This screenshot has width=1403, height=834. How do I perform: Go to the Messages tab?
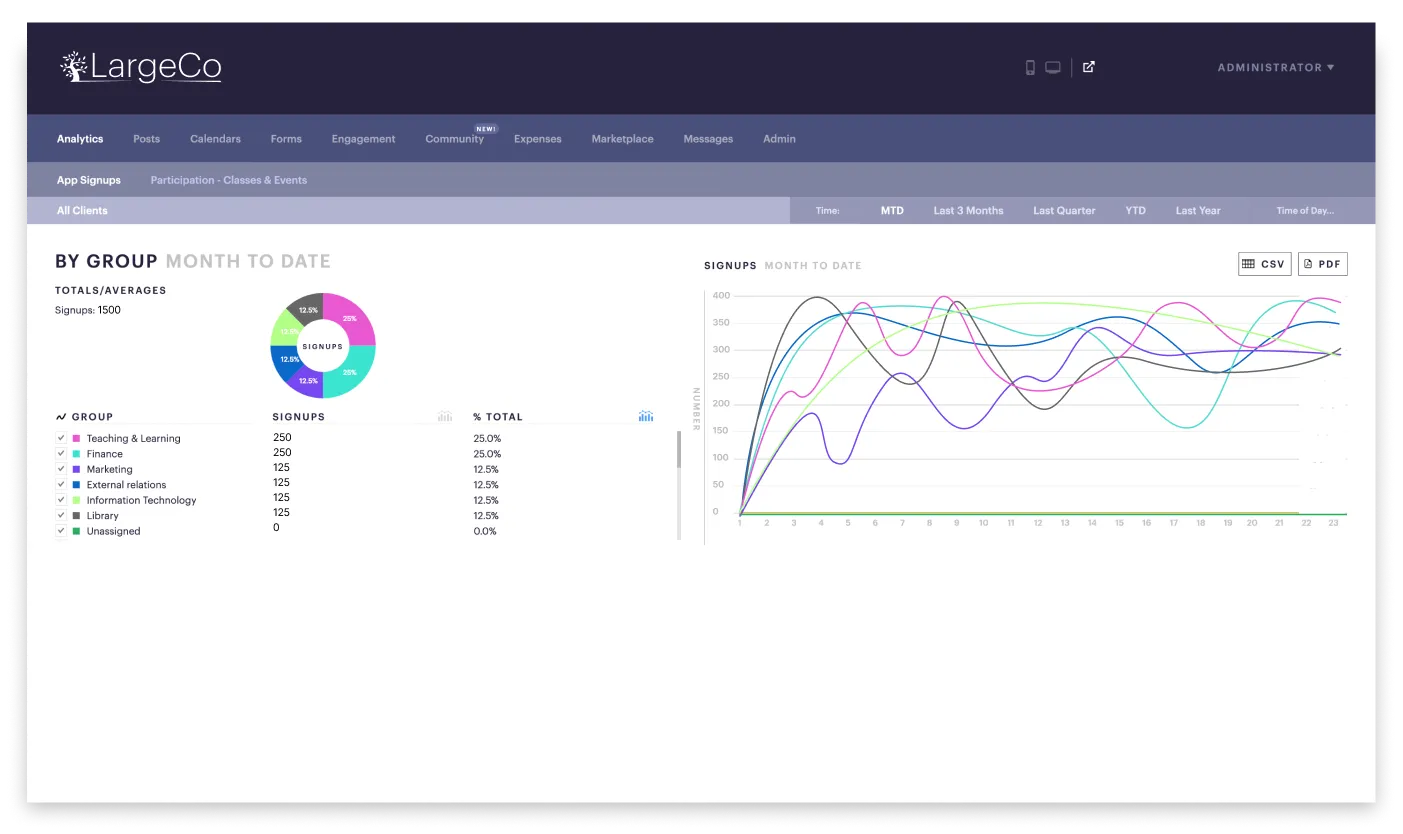pos(708,139)
